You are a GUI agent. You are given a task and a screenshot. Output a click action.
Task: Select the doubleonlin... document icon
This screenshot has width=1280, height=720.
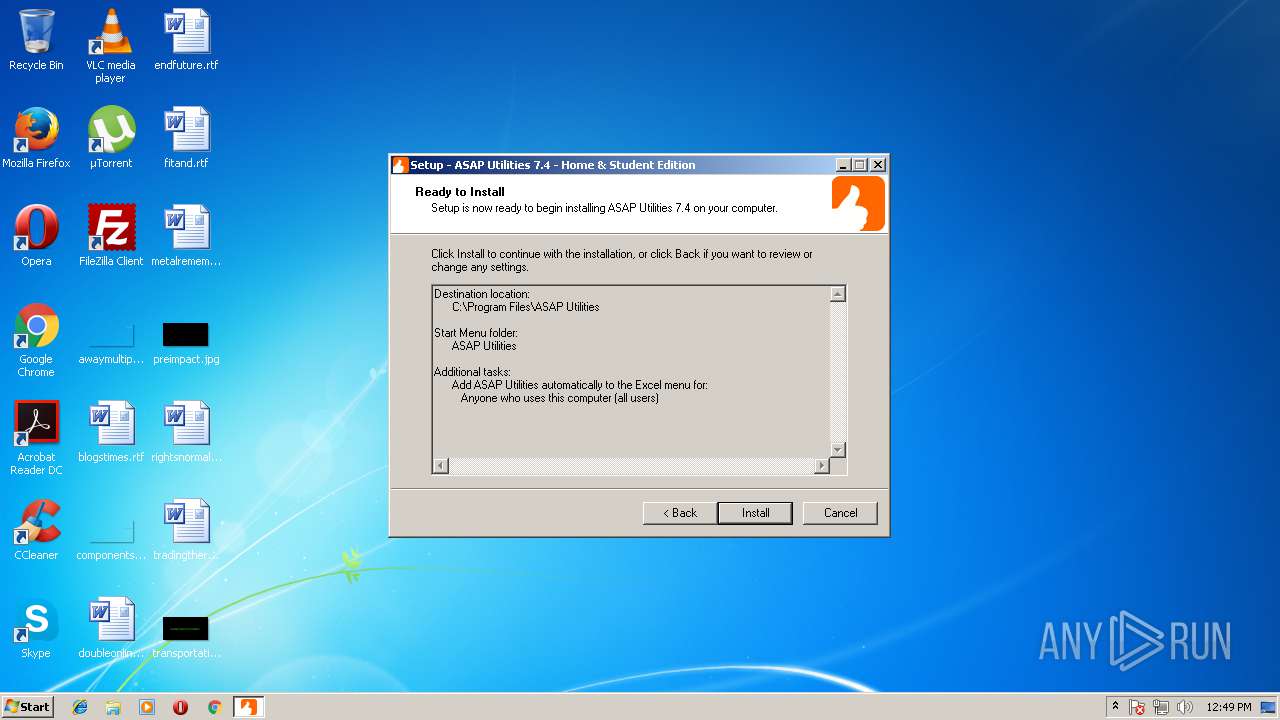111,628
